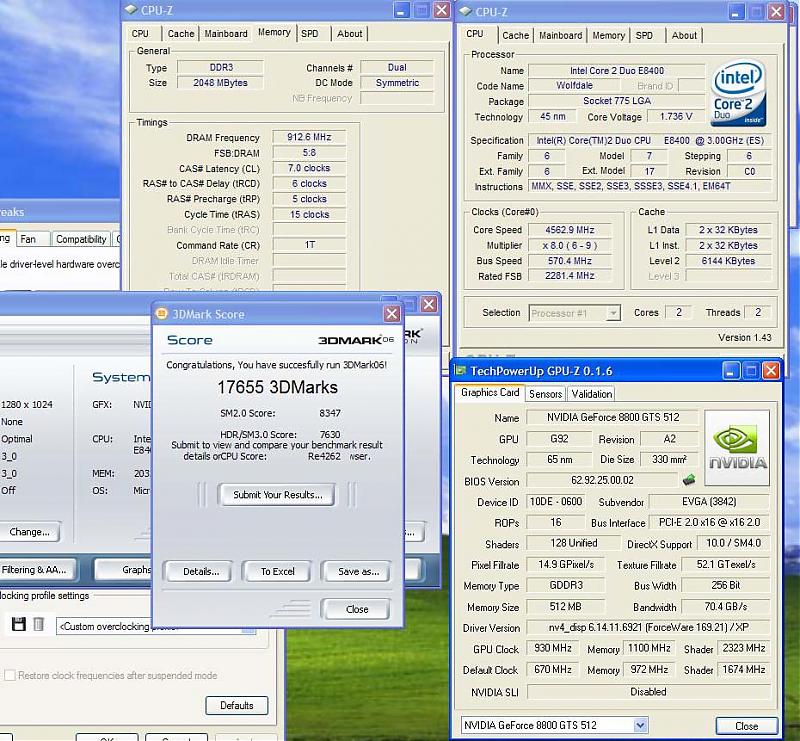
Task: Click the GPU-Z title bar icon
Action: (x=460, y=370)
